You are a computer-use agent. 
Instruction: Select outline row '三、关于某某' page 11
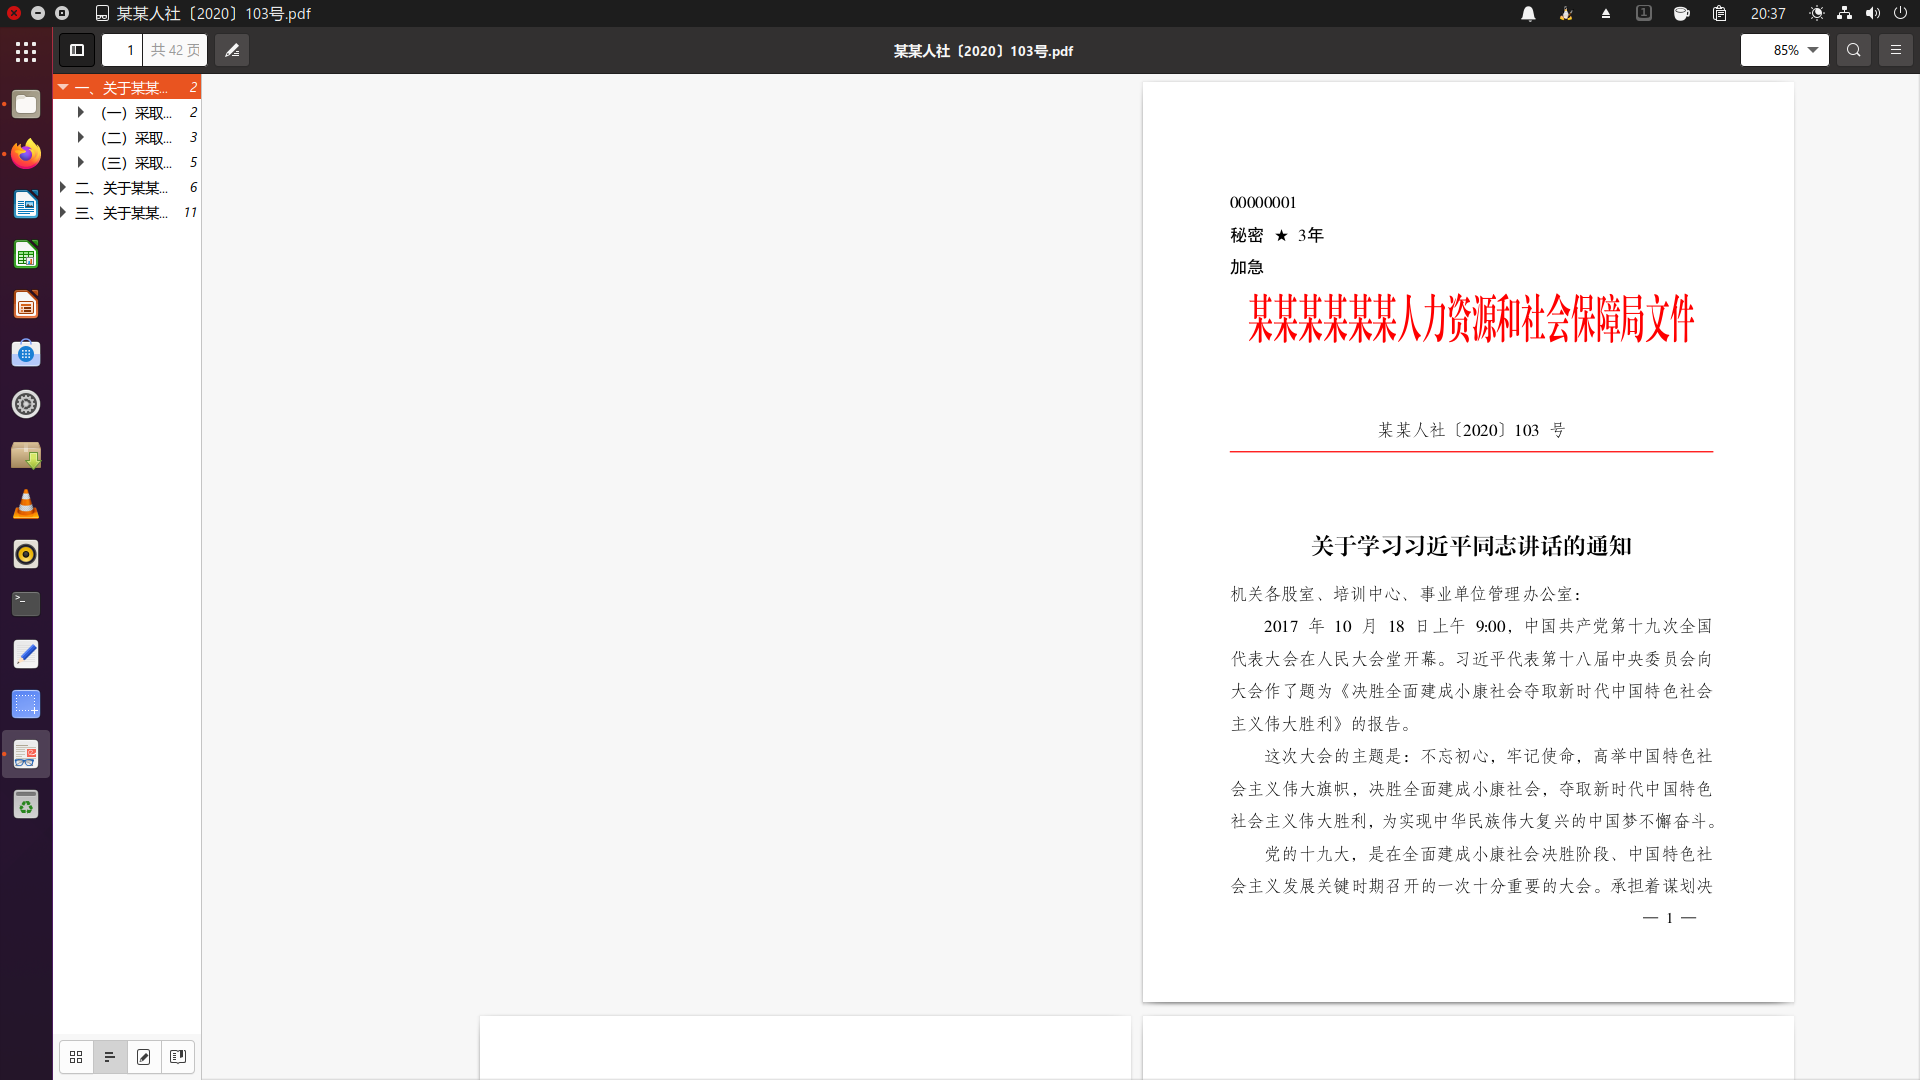click(x=127, y=212)
